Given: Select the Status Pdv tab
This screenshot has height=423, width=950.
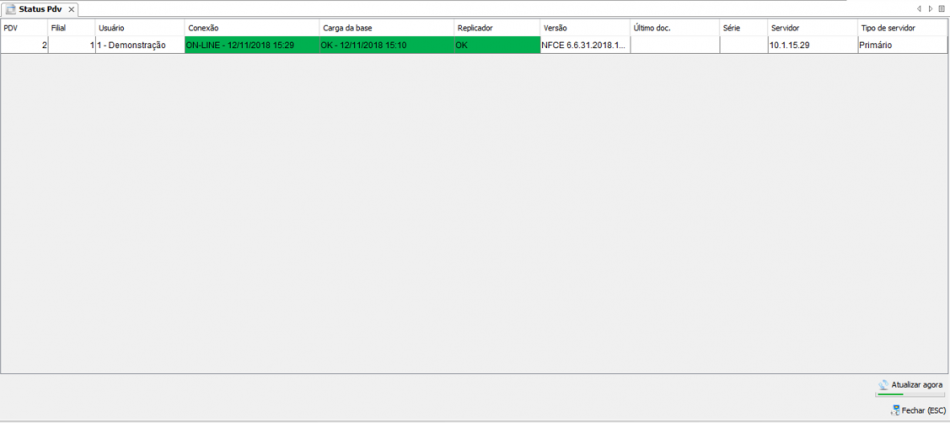Looking at the screenshot, I should coord(40,9).
